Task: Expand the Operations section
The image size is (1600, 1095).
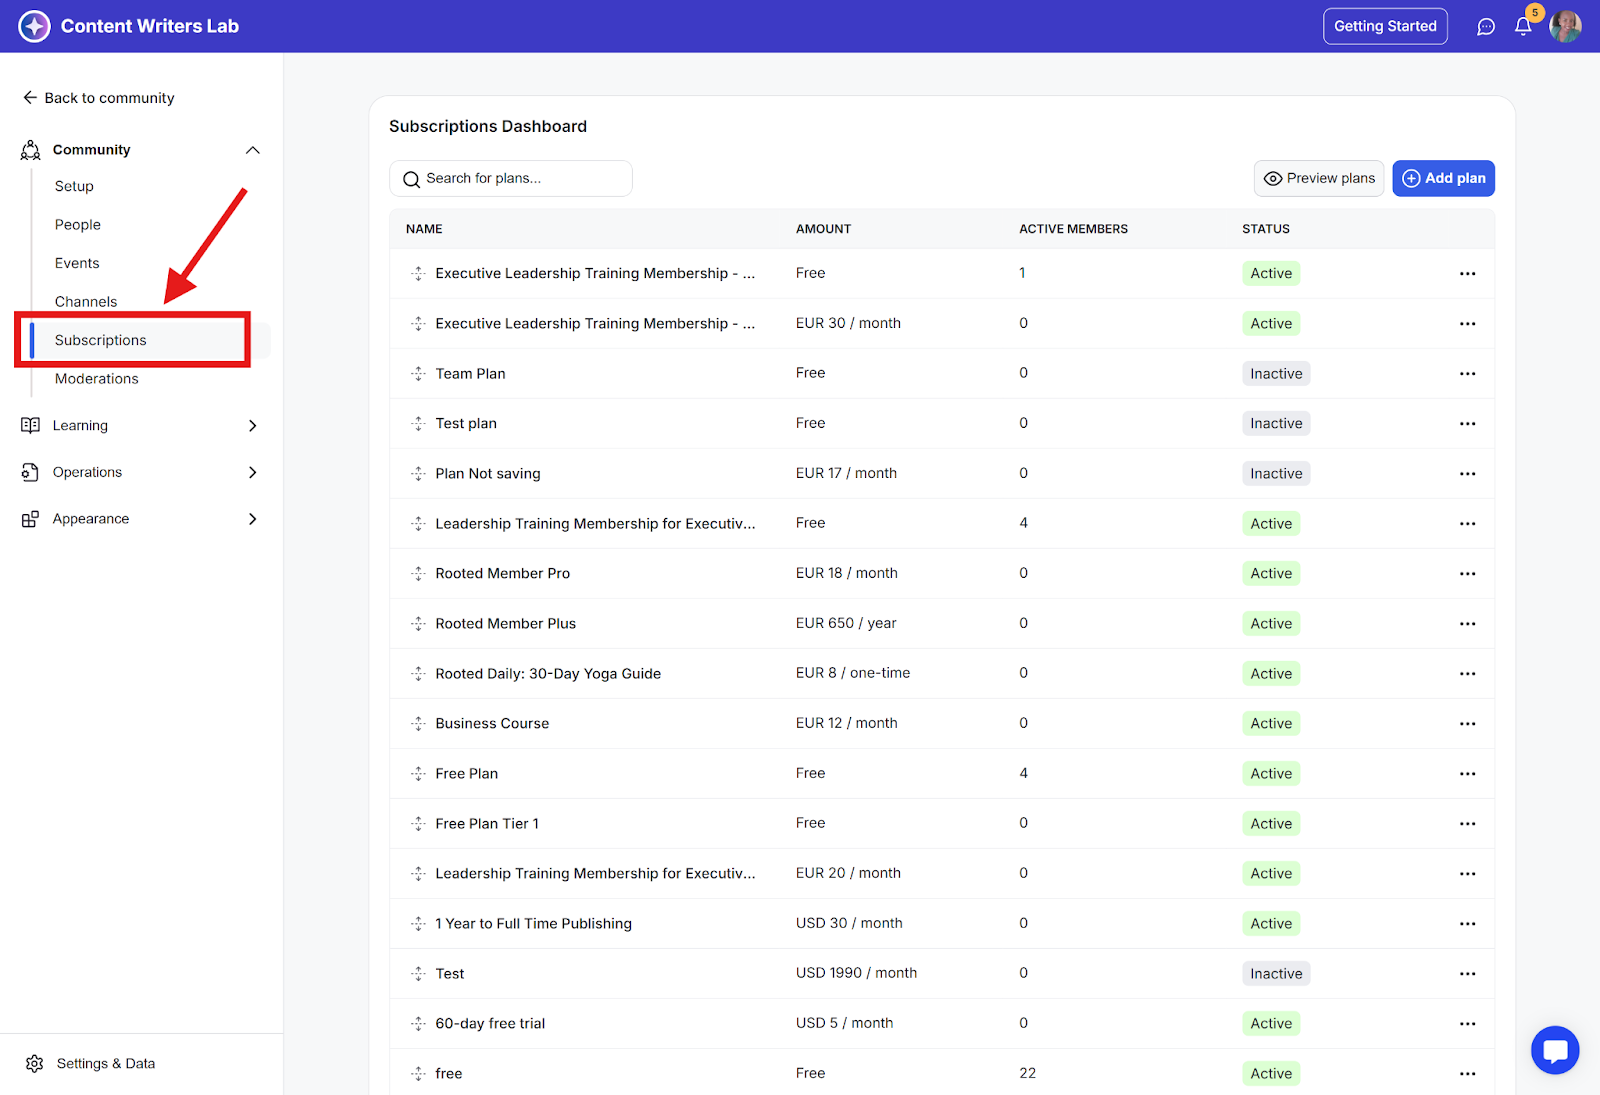Action: click(252, 473)
